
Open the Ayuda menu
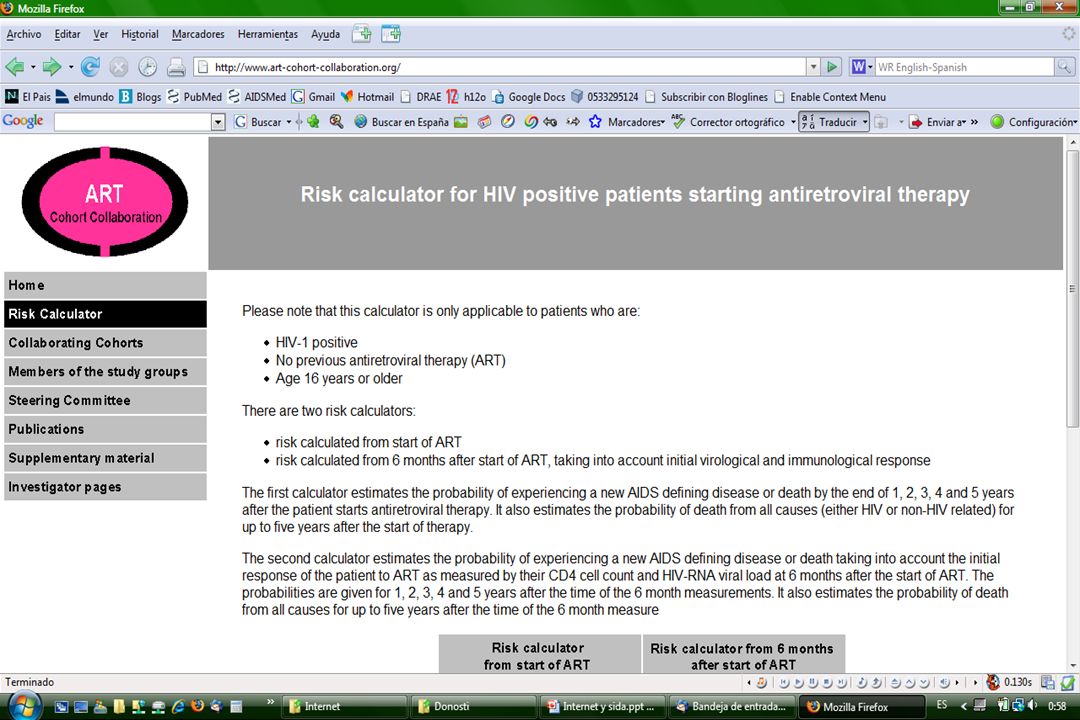(326, 34)
